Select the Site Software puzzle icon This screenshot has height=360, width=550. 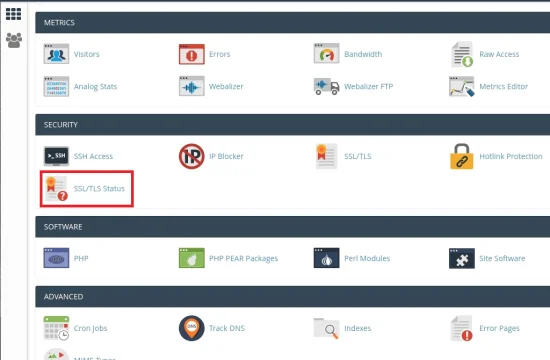462,258
